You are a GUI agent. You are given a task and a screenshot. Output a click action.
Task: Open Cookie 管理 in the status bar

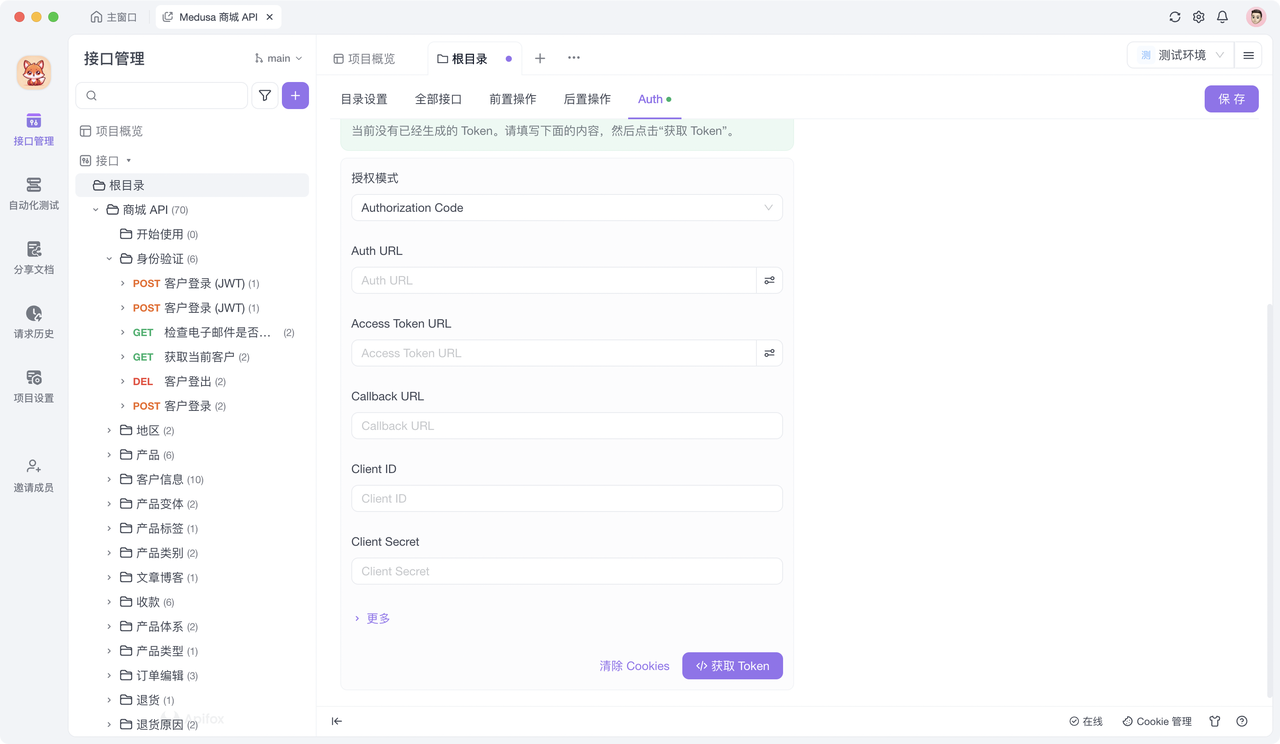pyautogui.click(x=1157, y=721)
